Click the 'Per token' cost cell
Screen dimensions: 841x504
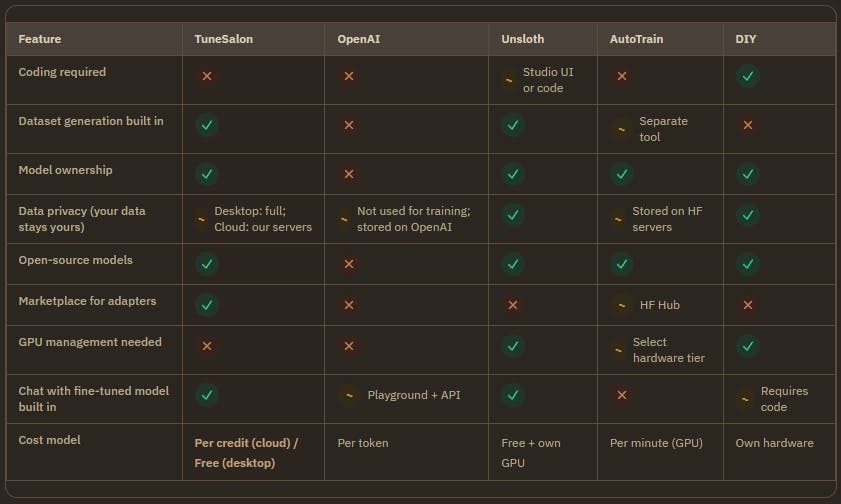click(363, 443)
